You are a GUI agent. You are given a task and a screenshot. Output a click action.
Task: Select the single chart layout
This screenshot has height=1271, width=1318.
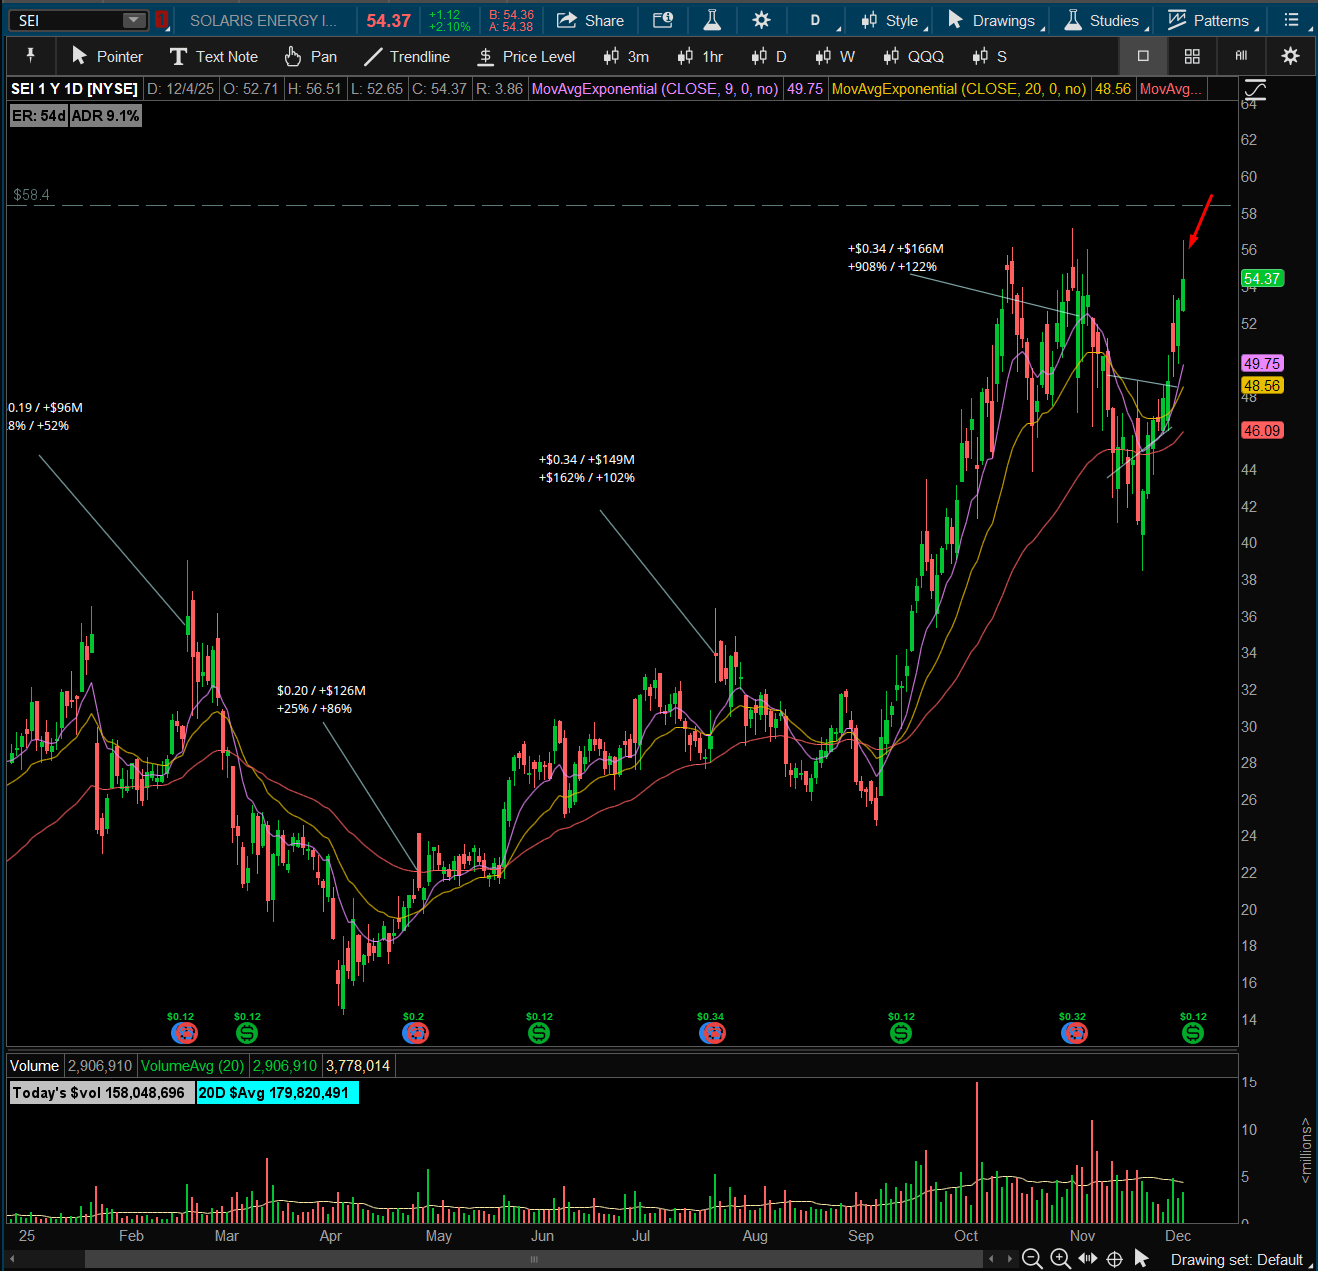(1143, 56)
